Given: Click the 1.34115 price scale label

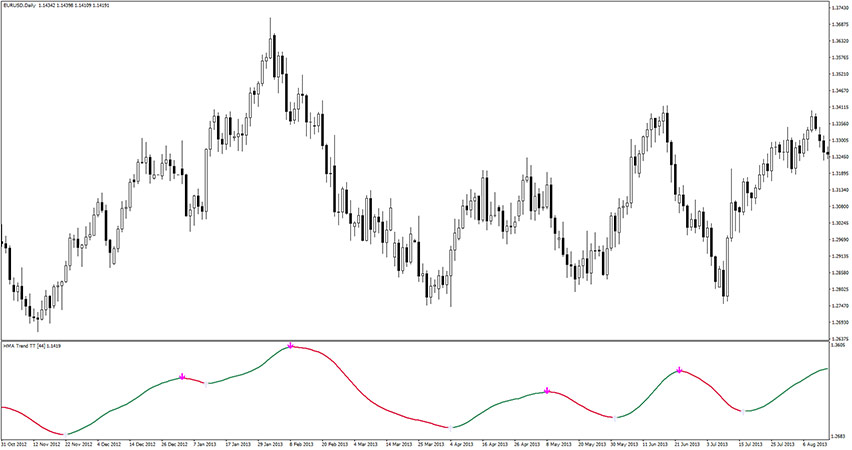Looking at the screenshot, I should [x=841, y=107].
